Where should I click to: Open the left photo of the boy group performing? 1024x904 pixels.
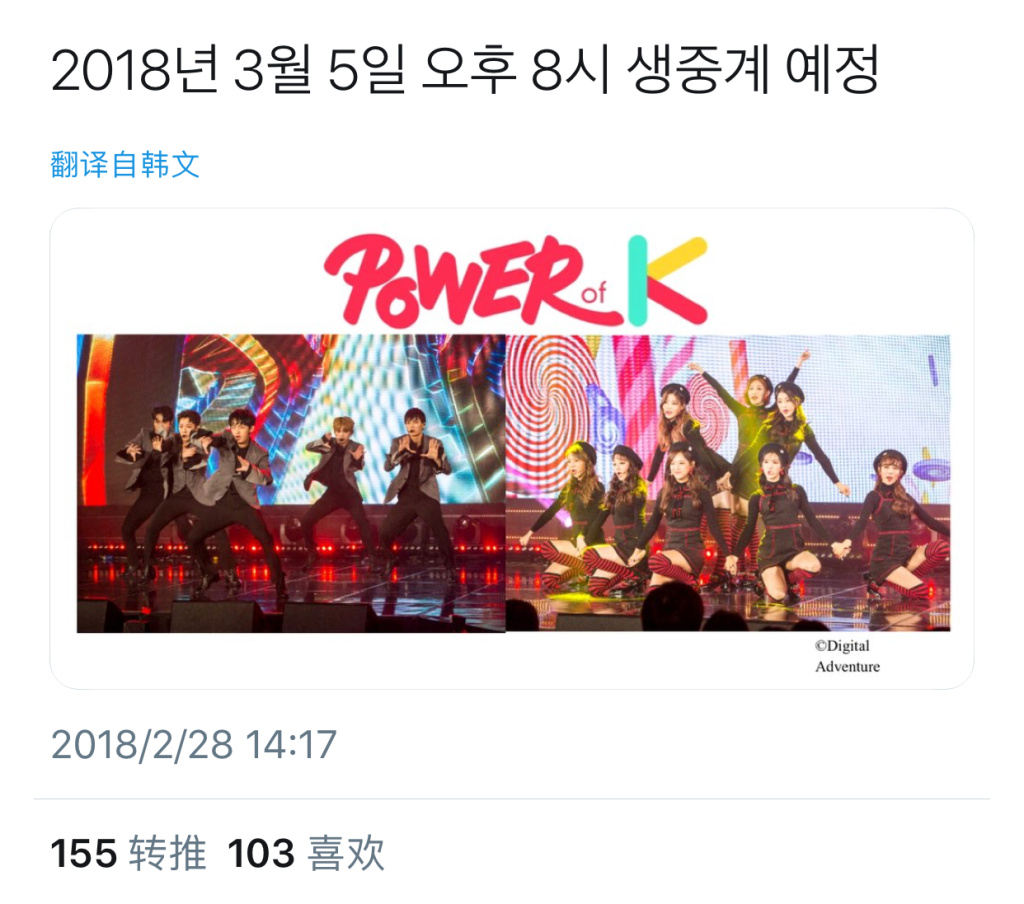point(291,483)
